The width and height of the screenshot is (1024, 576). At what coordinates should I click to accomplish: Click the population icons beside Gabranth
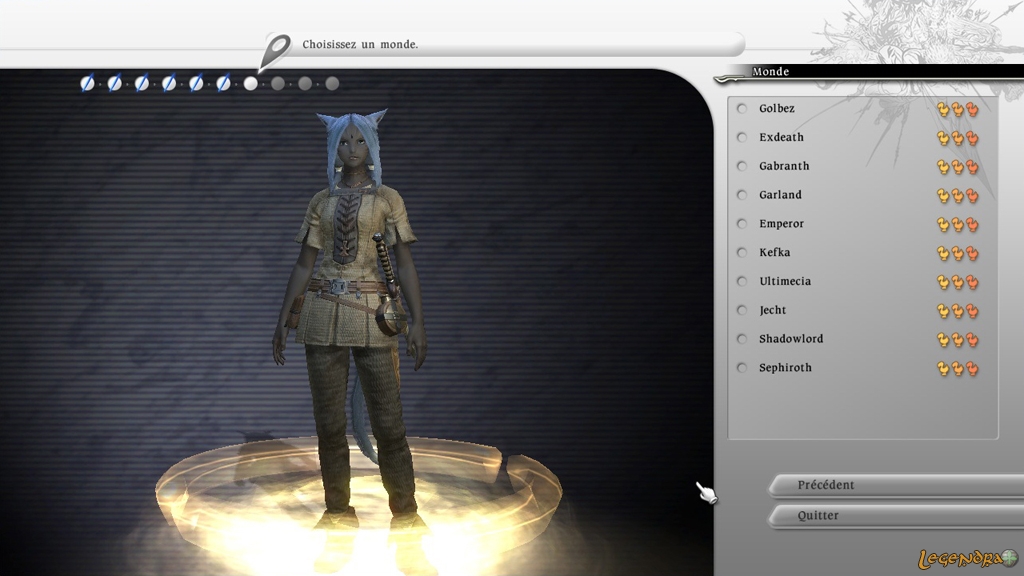tap(957, 167)
